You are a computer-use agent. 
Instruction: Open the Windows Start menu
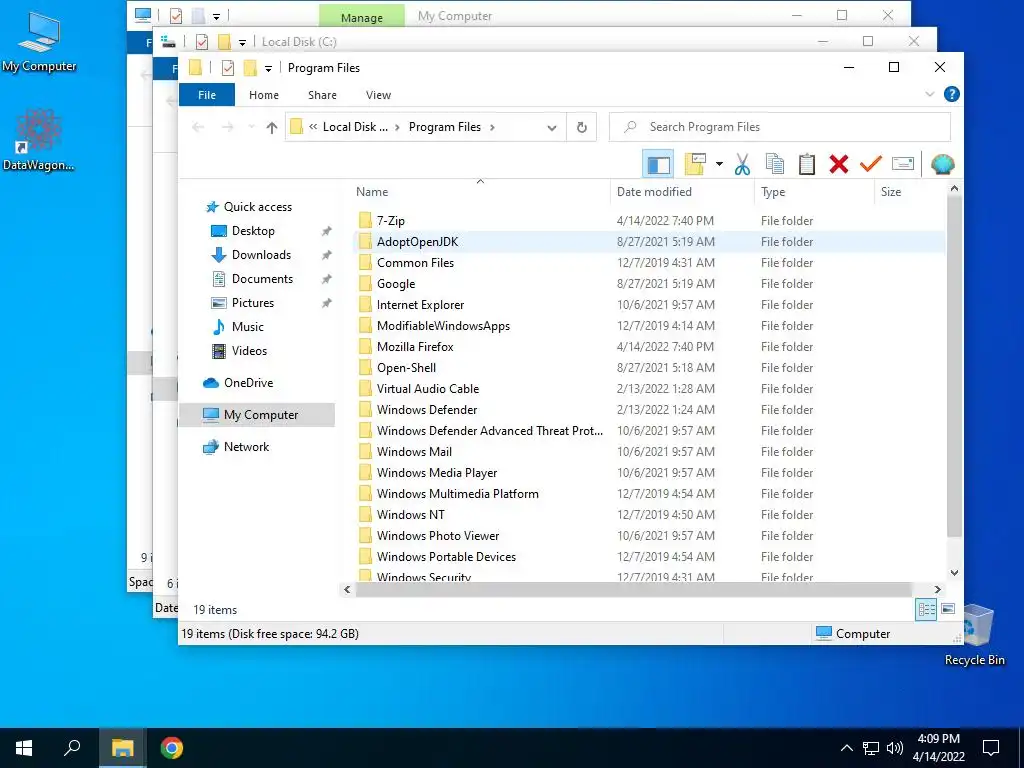coord(24,748)
